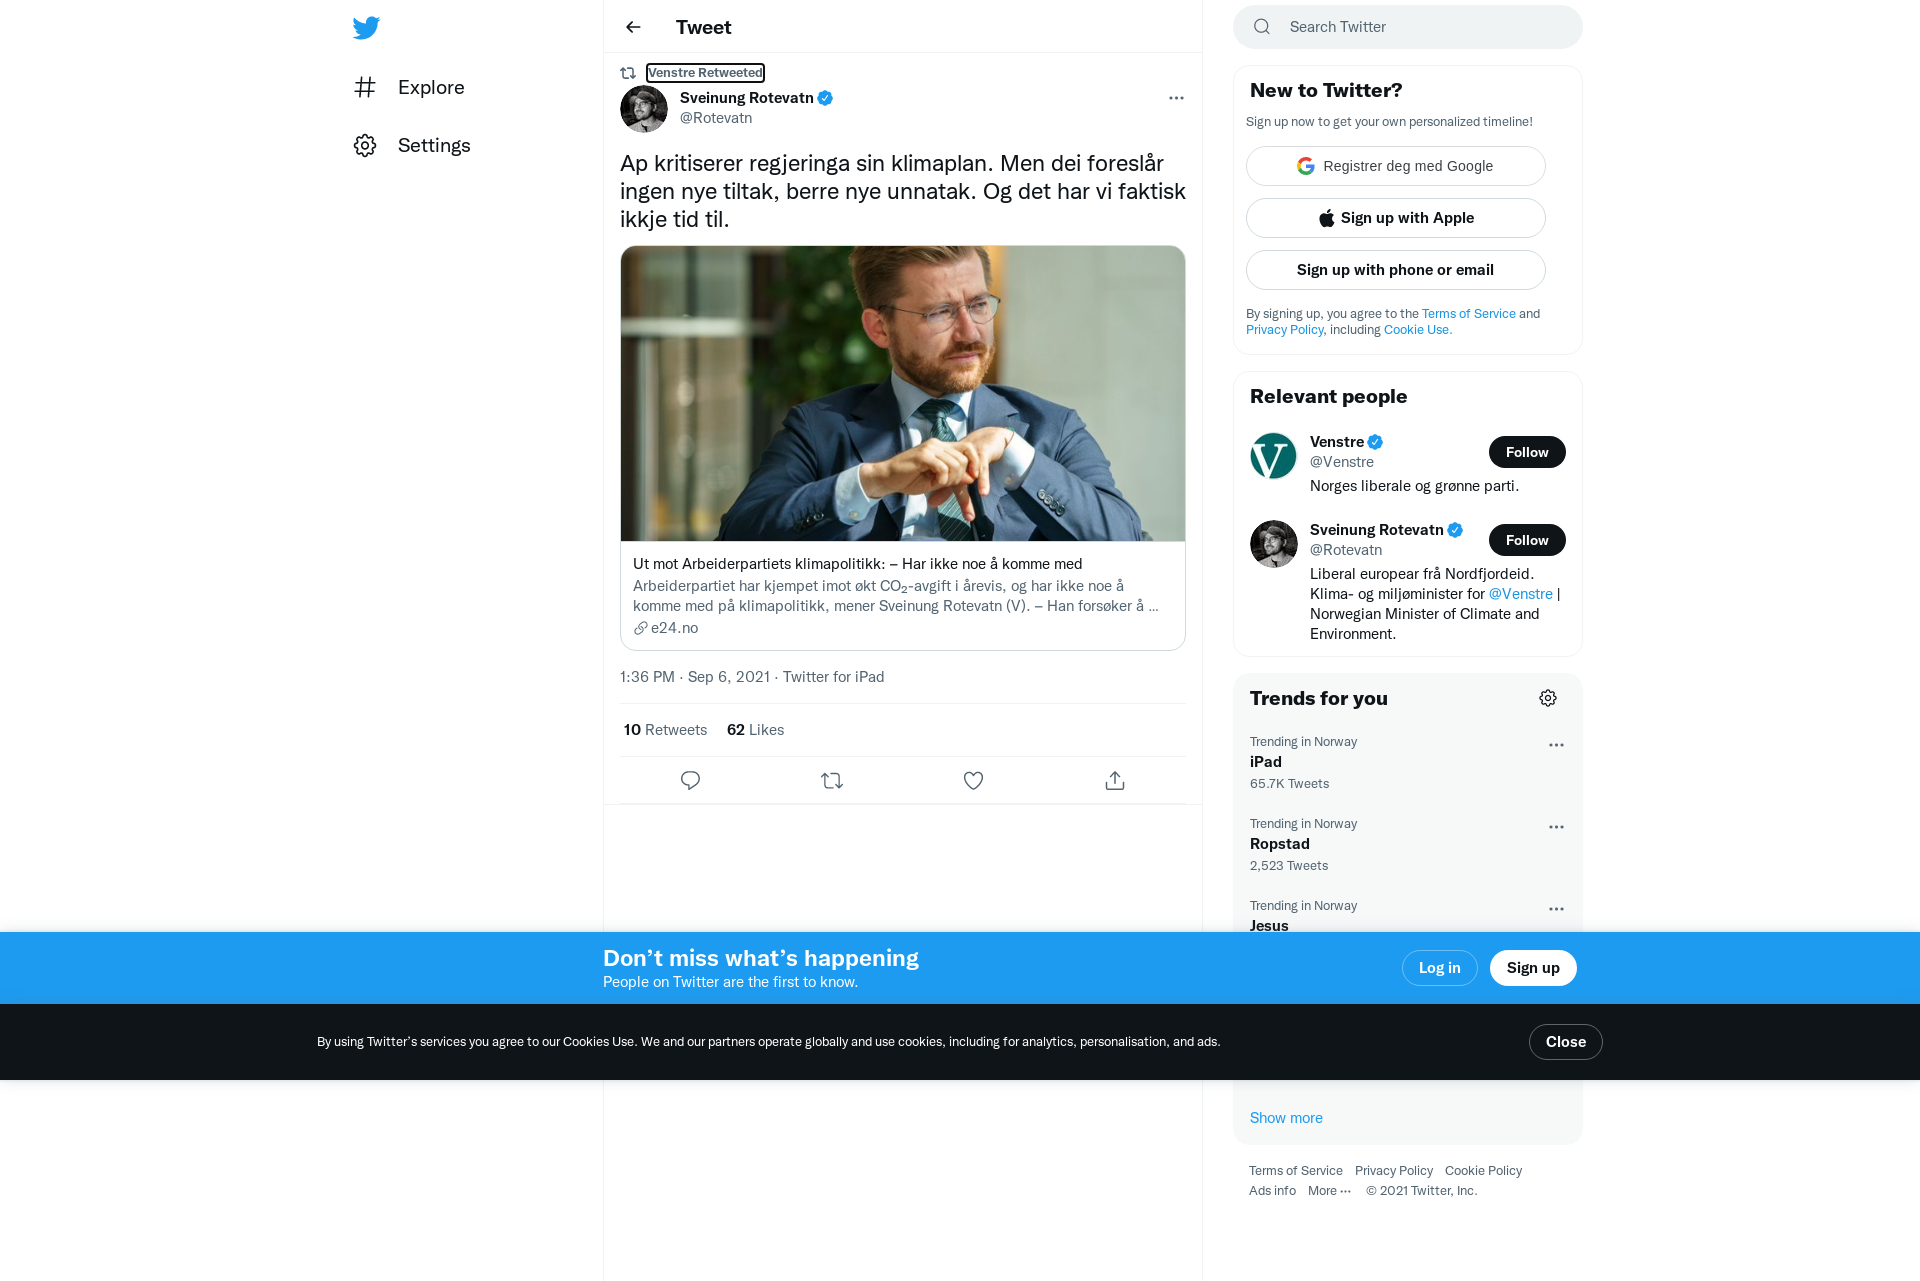Click the Show more trends link
The image size is (1920, 1281).
tap(1286, 1118)
